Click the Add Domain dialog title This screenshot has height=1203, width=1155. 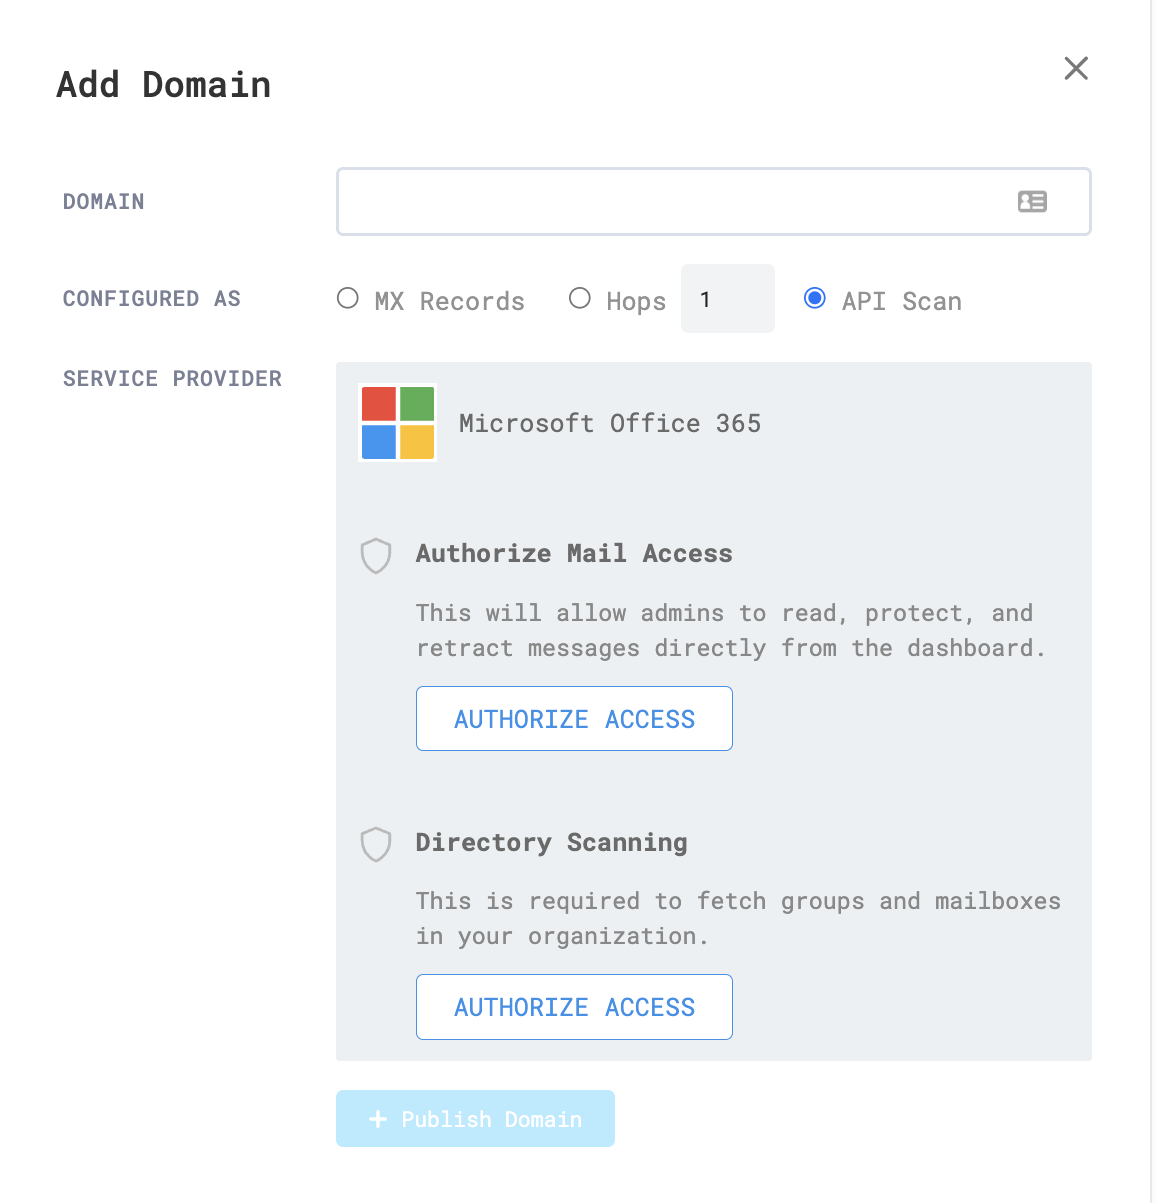(163, 84)
